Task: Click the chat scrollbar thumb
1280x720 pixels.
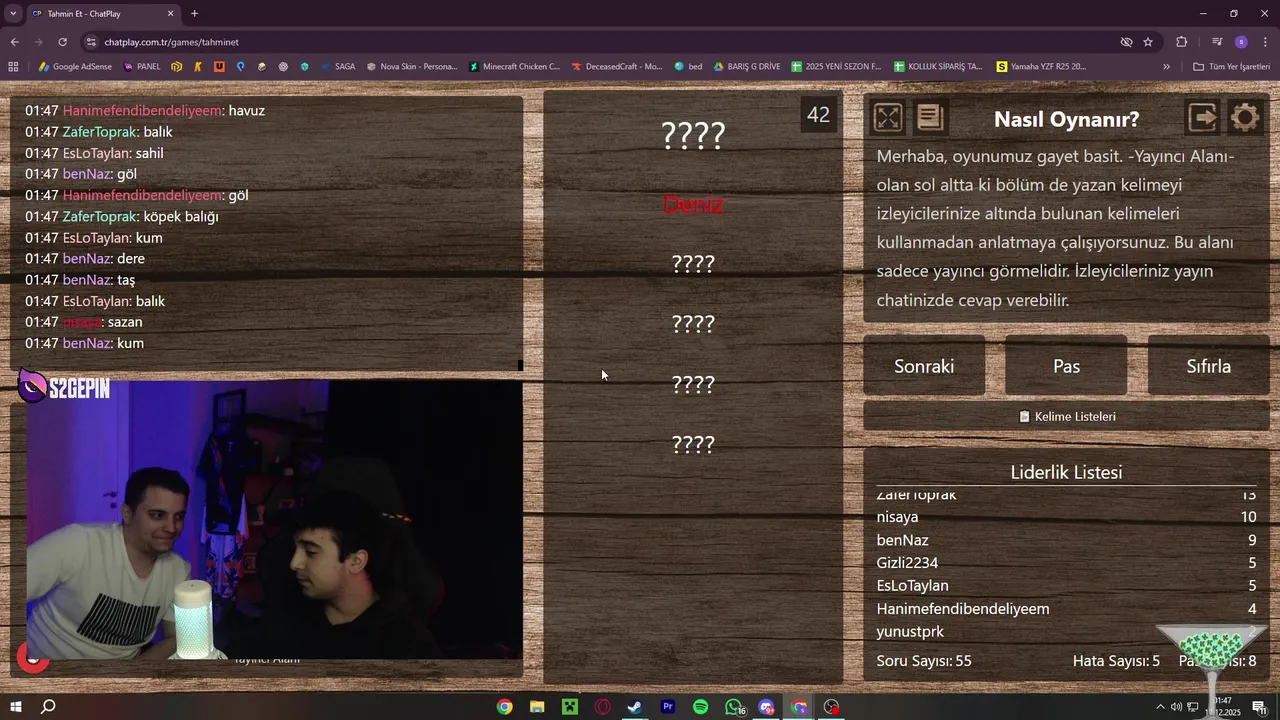Action: click(x=520, y=365)
